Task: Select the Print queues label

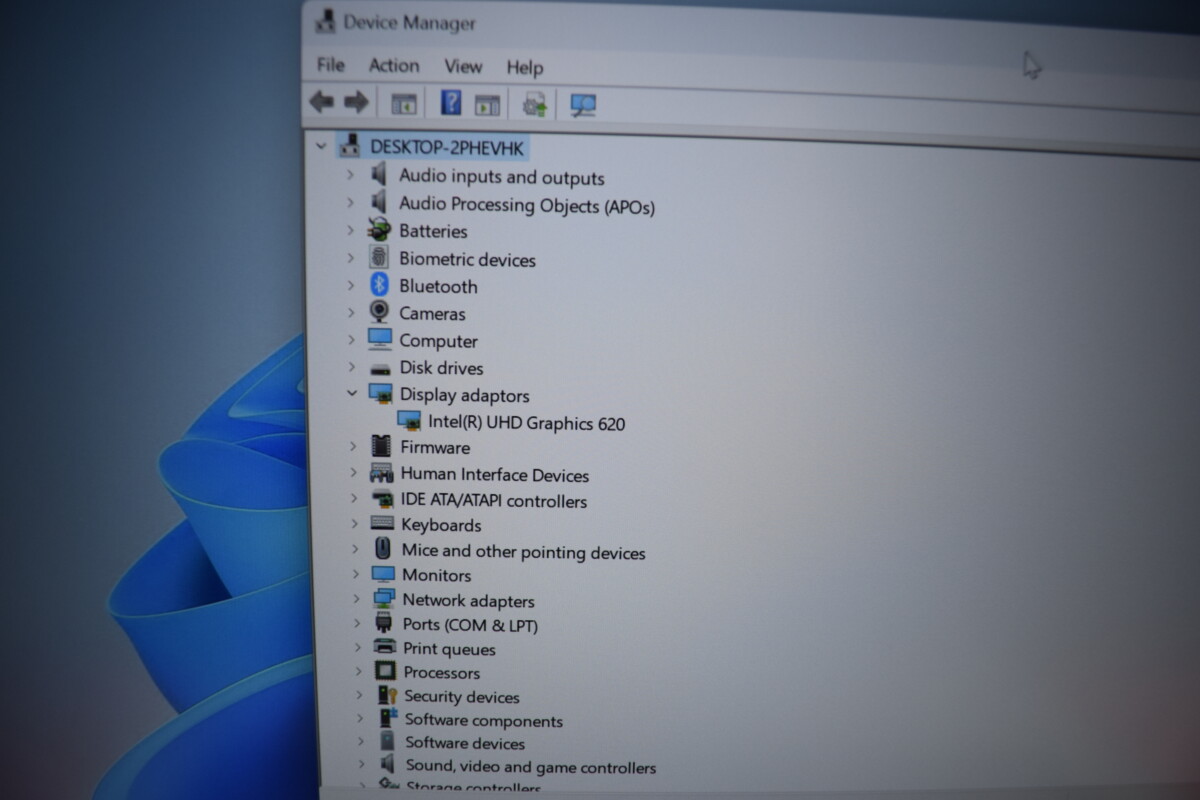Action: [x=449, y=649]
